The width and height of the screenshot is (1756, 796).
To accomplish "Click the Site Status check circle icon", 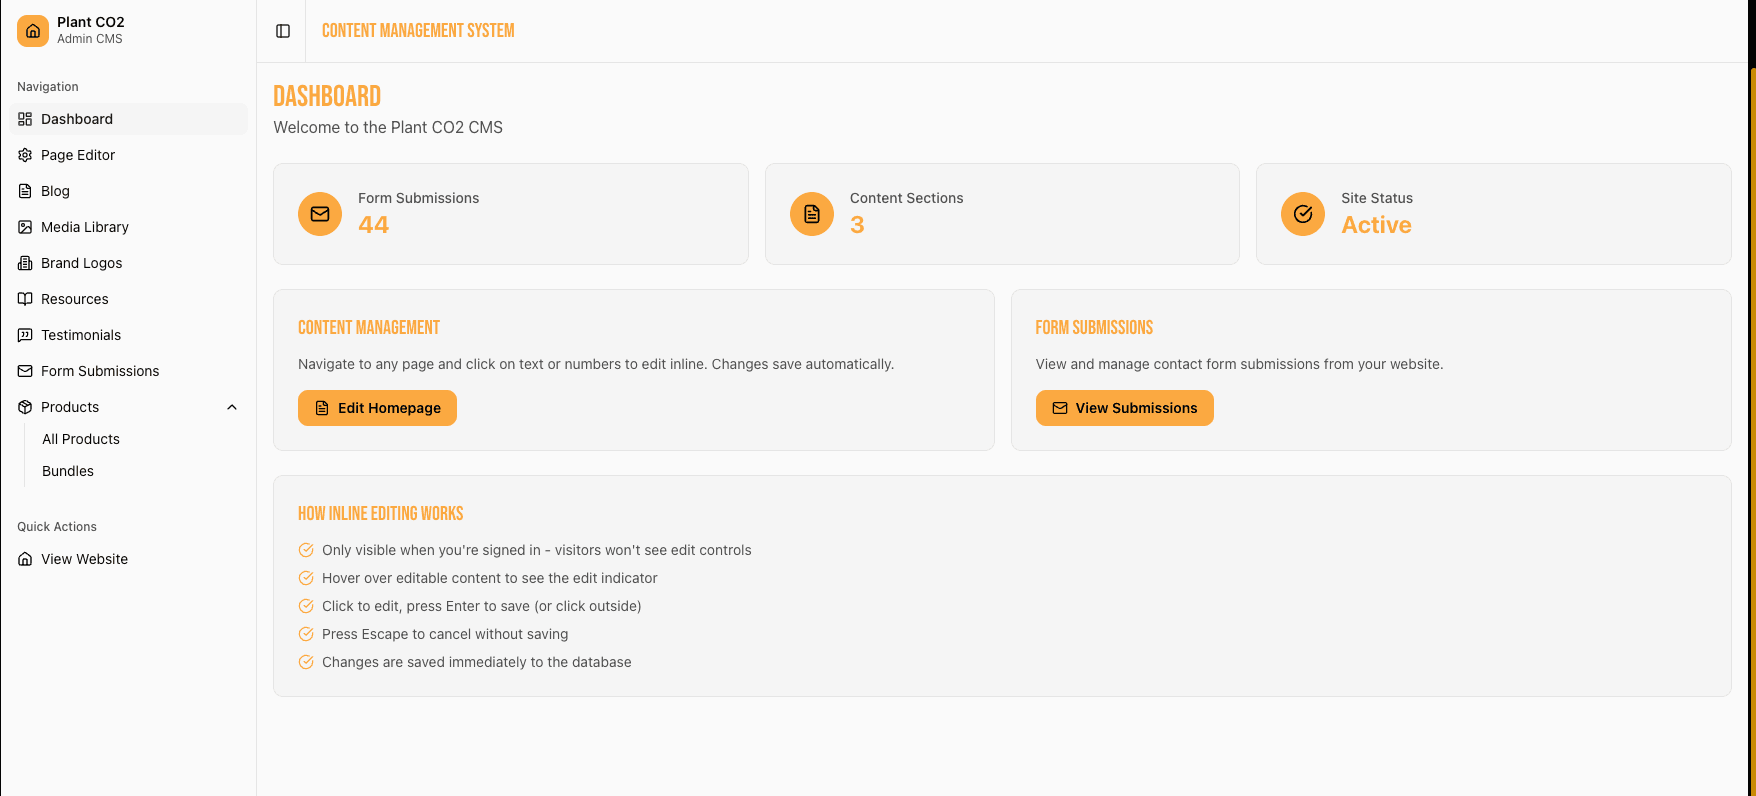I will tap(1302, 214).
